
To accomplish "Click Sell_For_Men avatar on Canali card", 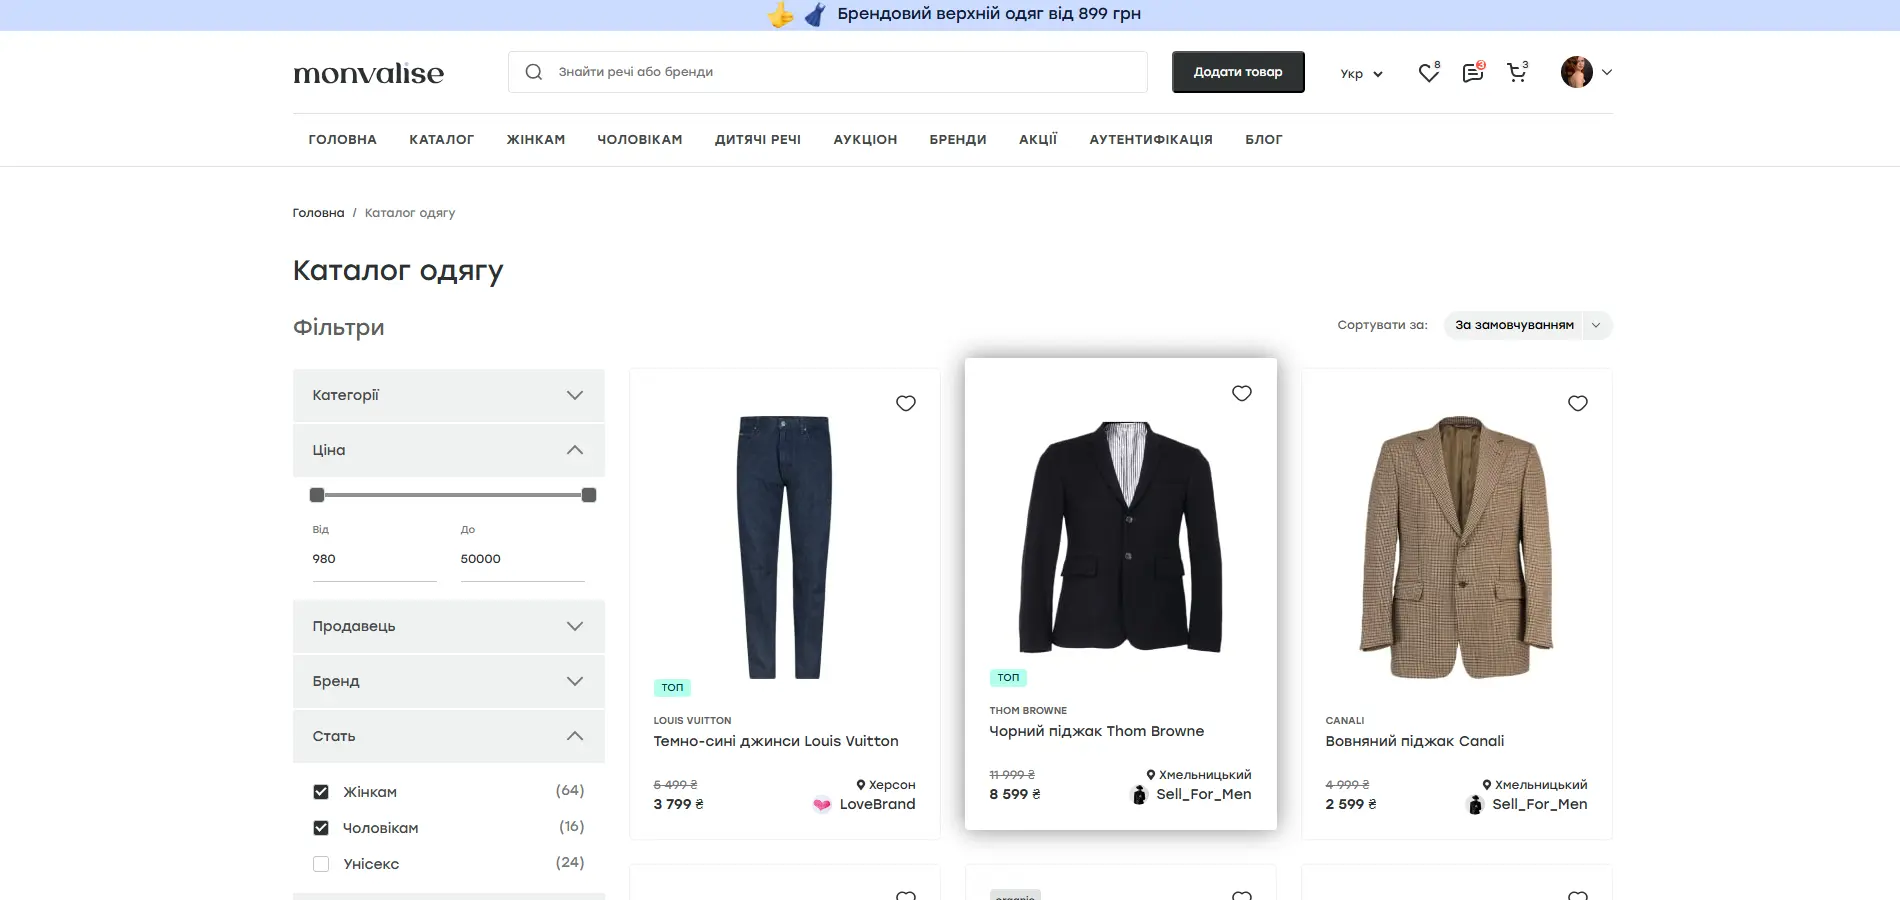I will tap(1475, 804).
